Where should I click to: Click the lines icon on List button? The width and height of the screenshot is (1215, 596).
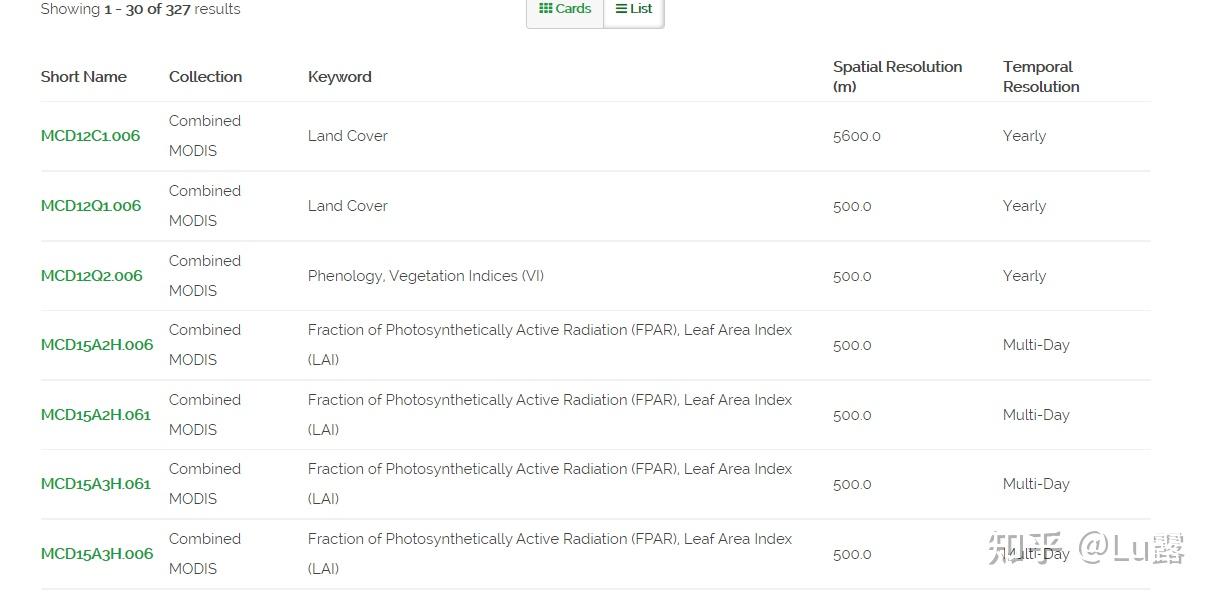(x=621, y=9)
